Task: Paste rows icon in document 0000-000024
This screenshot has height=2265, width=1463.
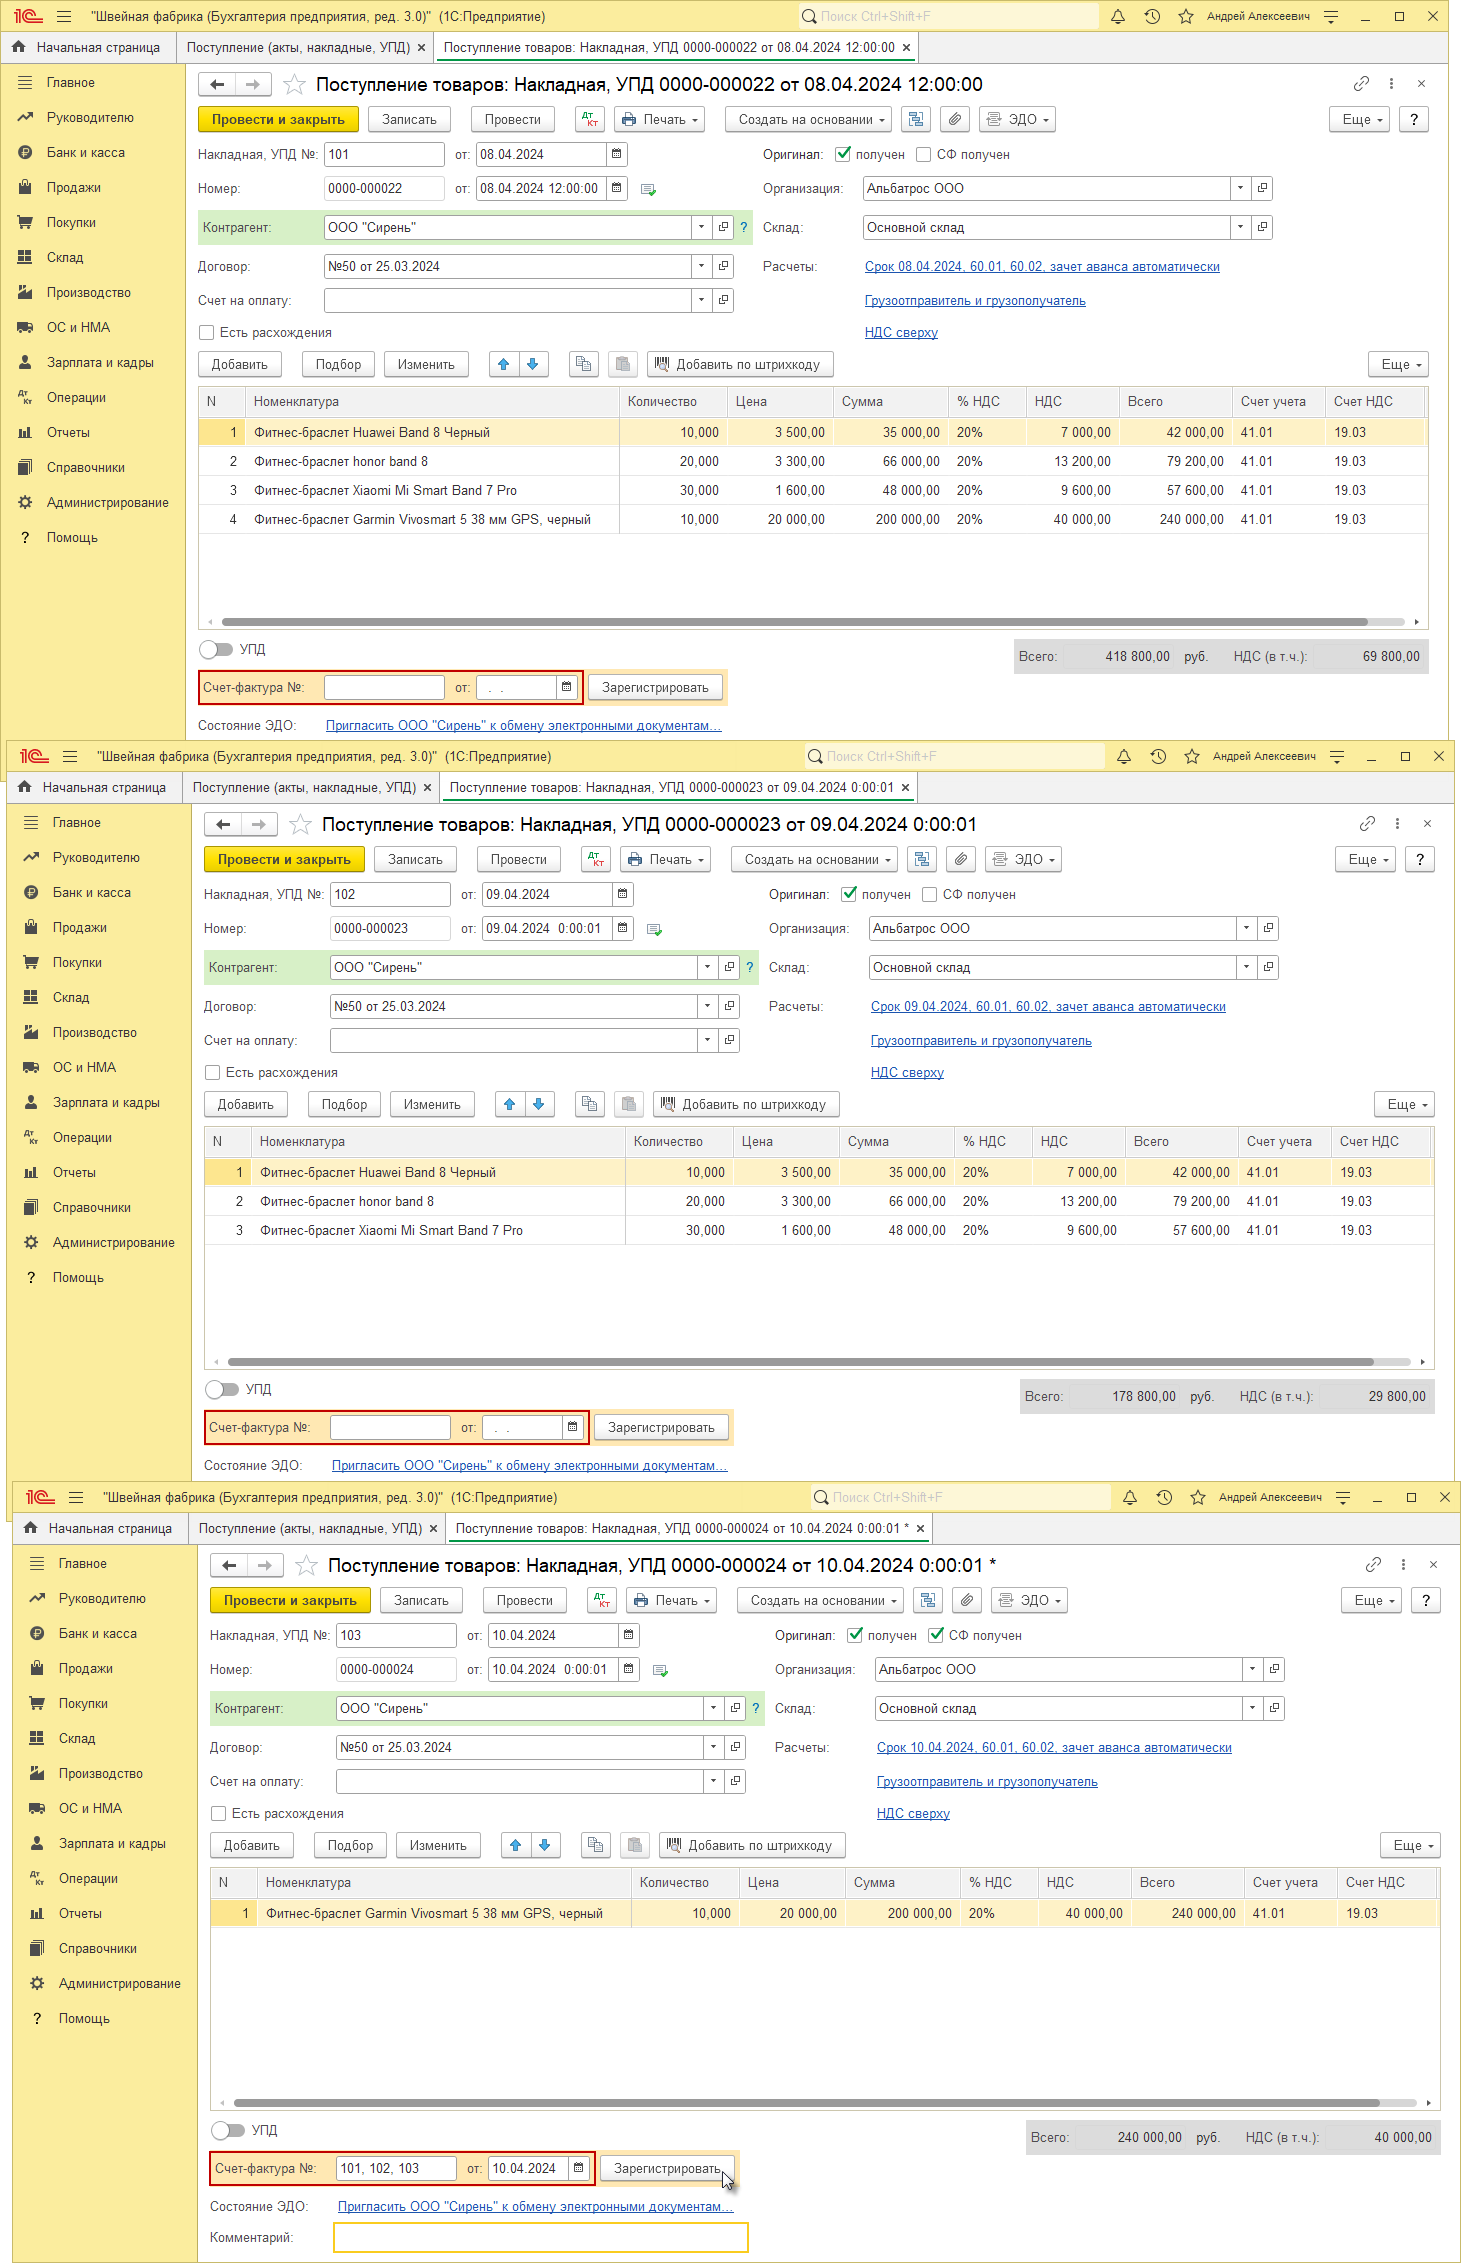Action: point(635,1845)
